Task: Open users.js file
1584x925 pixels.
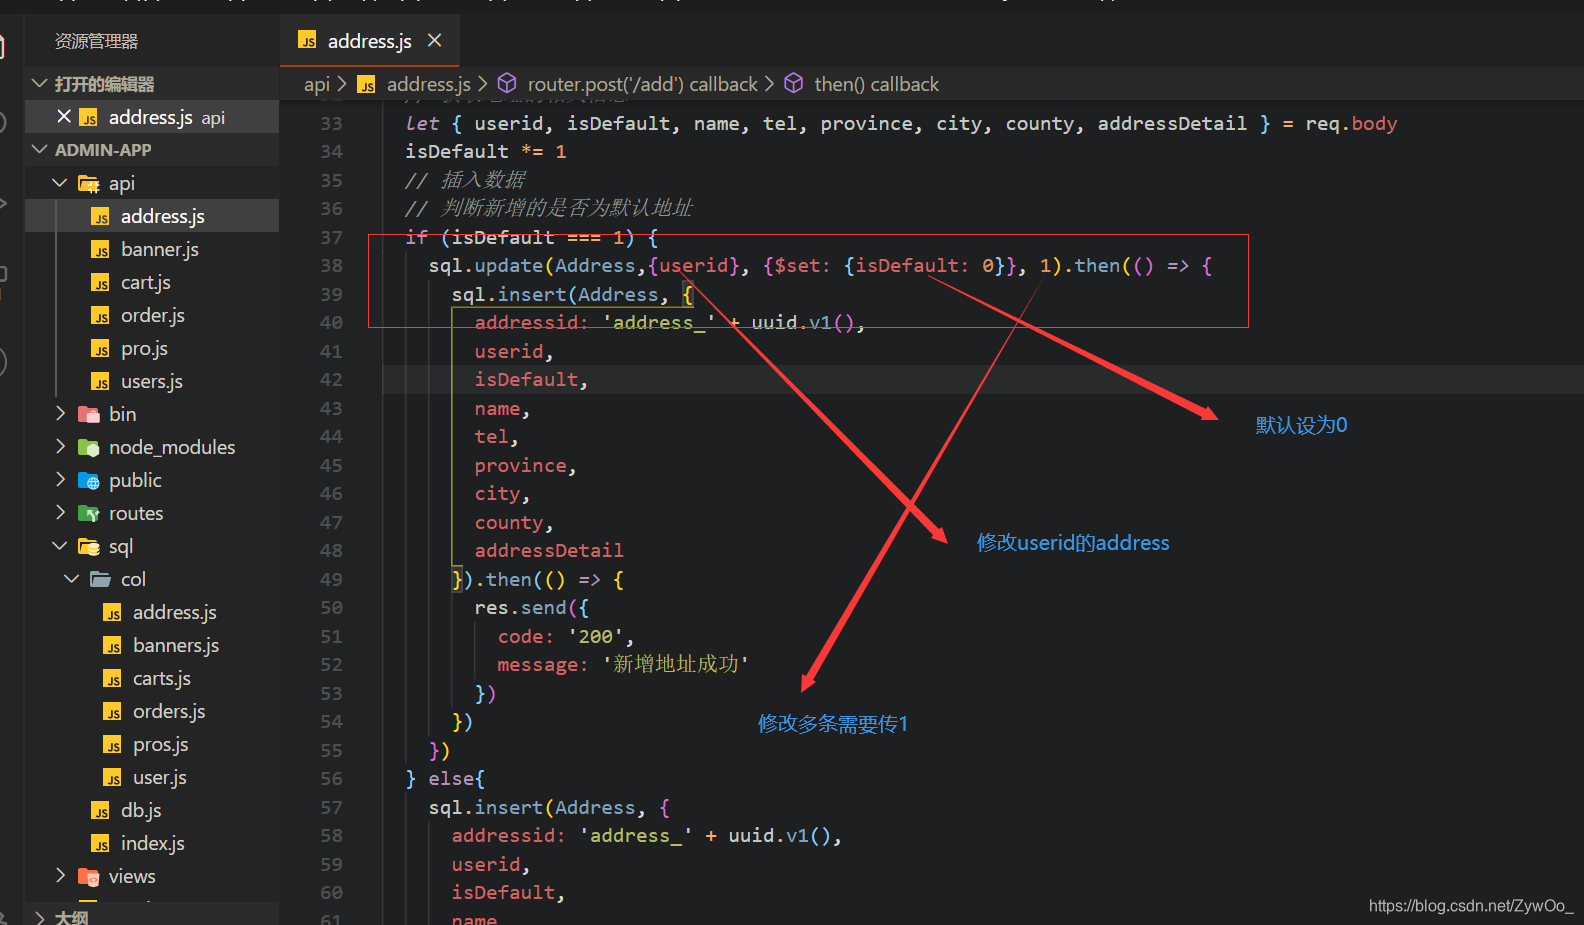Action: pyautogui.click(x=152, y=381)
